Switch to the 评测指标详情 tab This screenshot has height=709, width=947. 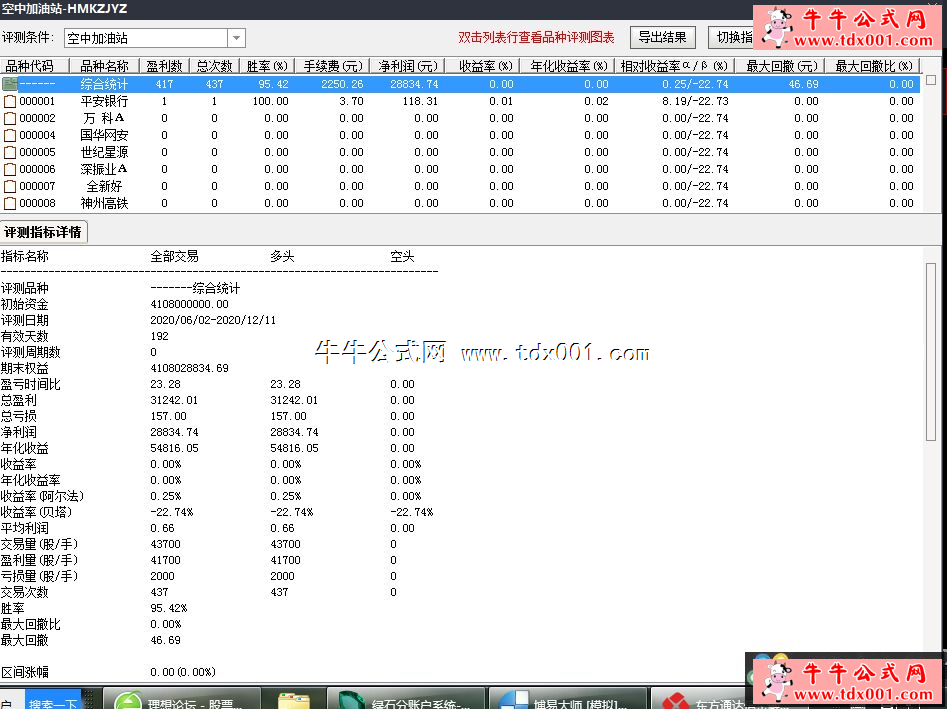tap(44, 232)
